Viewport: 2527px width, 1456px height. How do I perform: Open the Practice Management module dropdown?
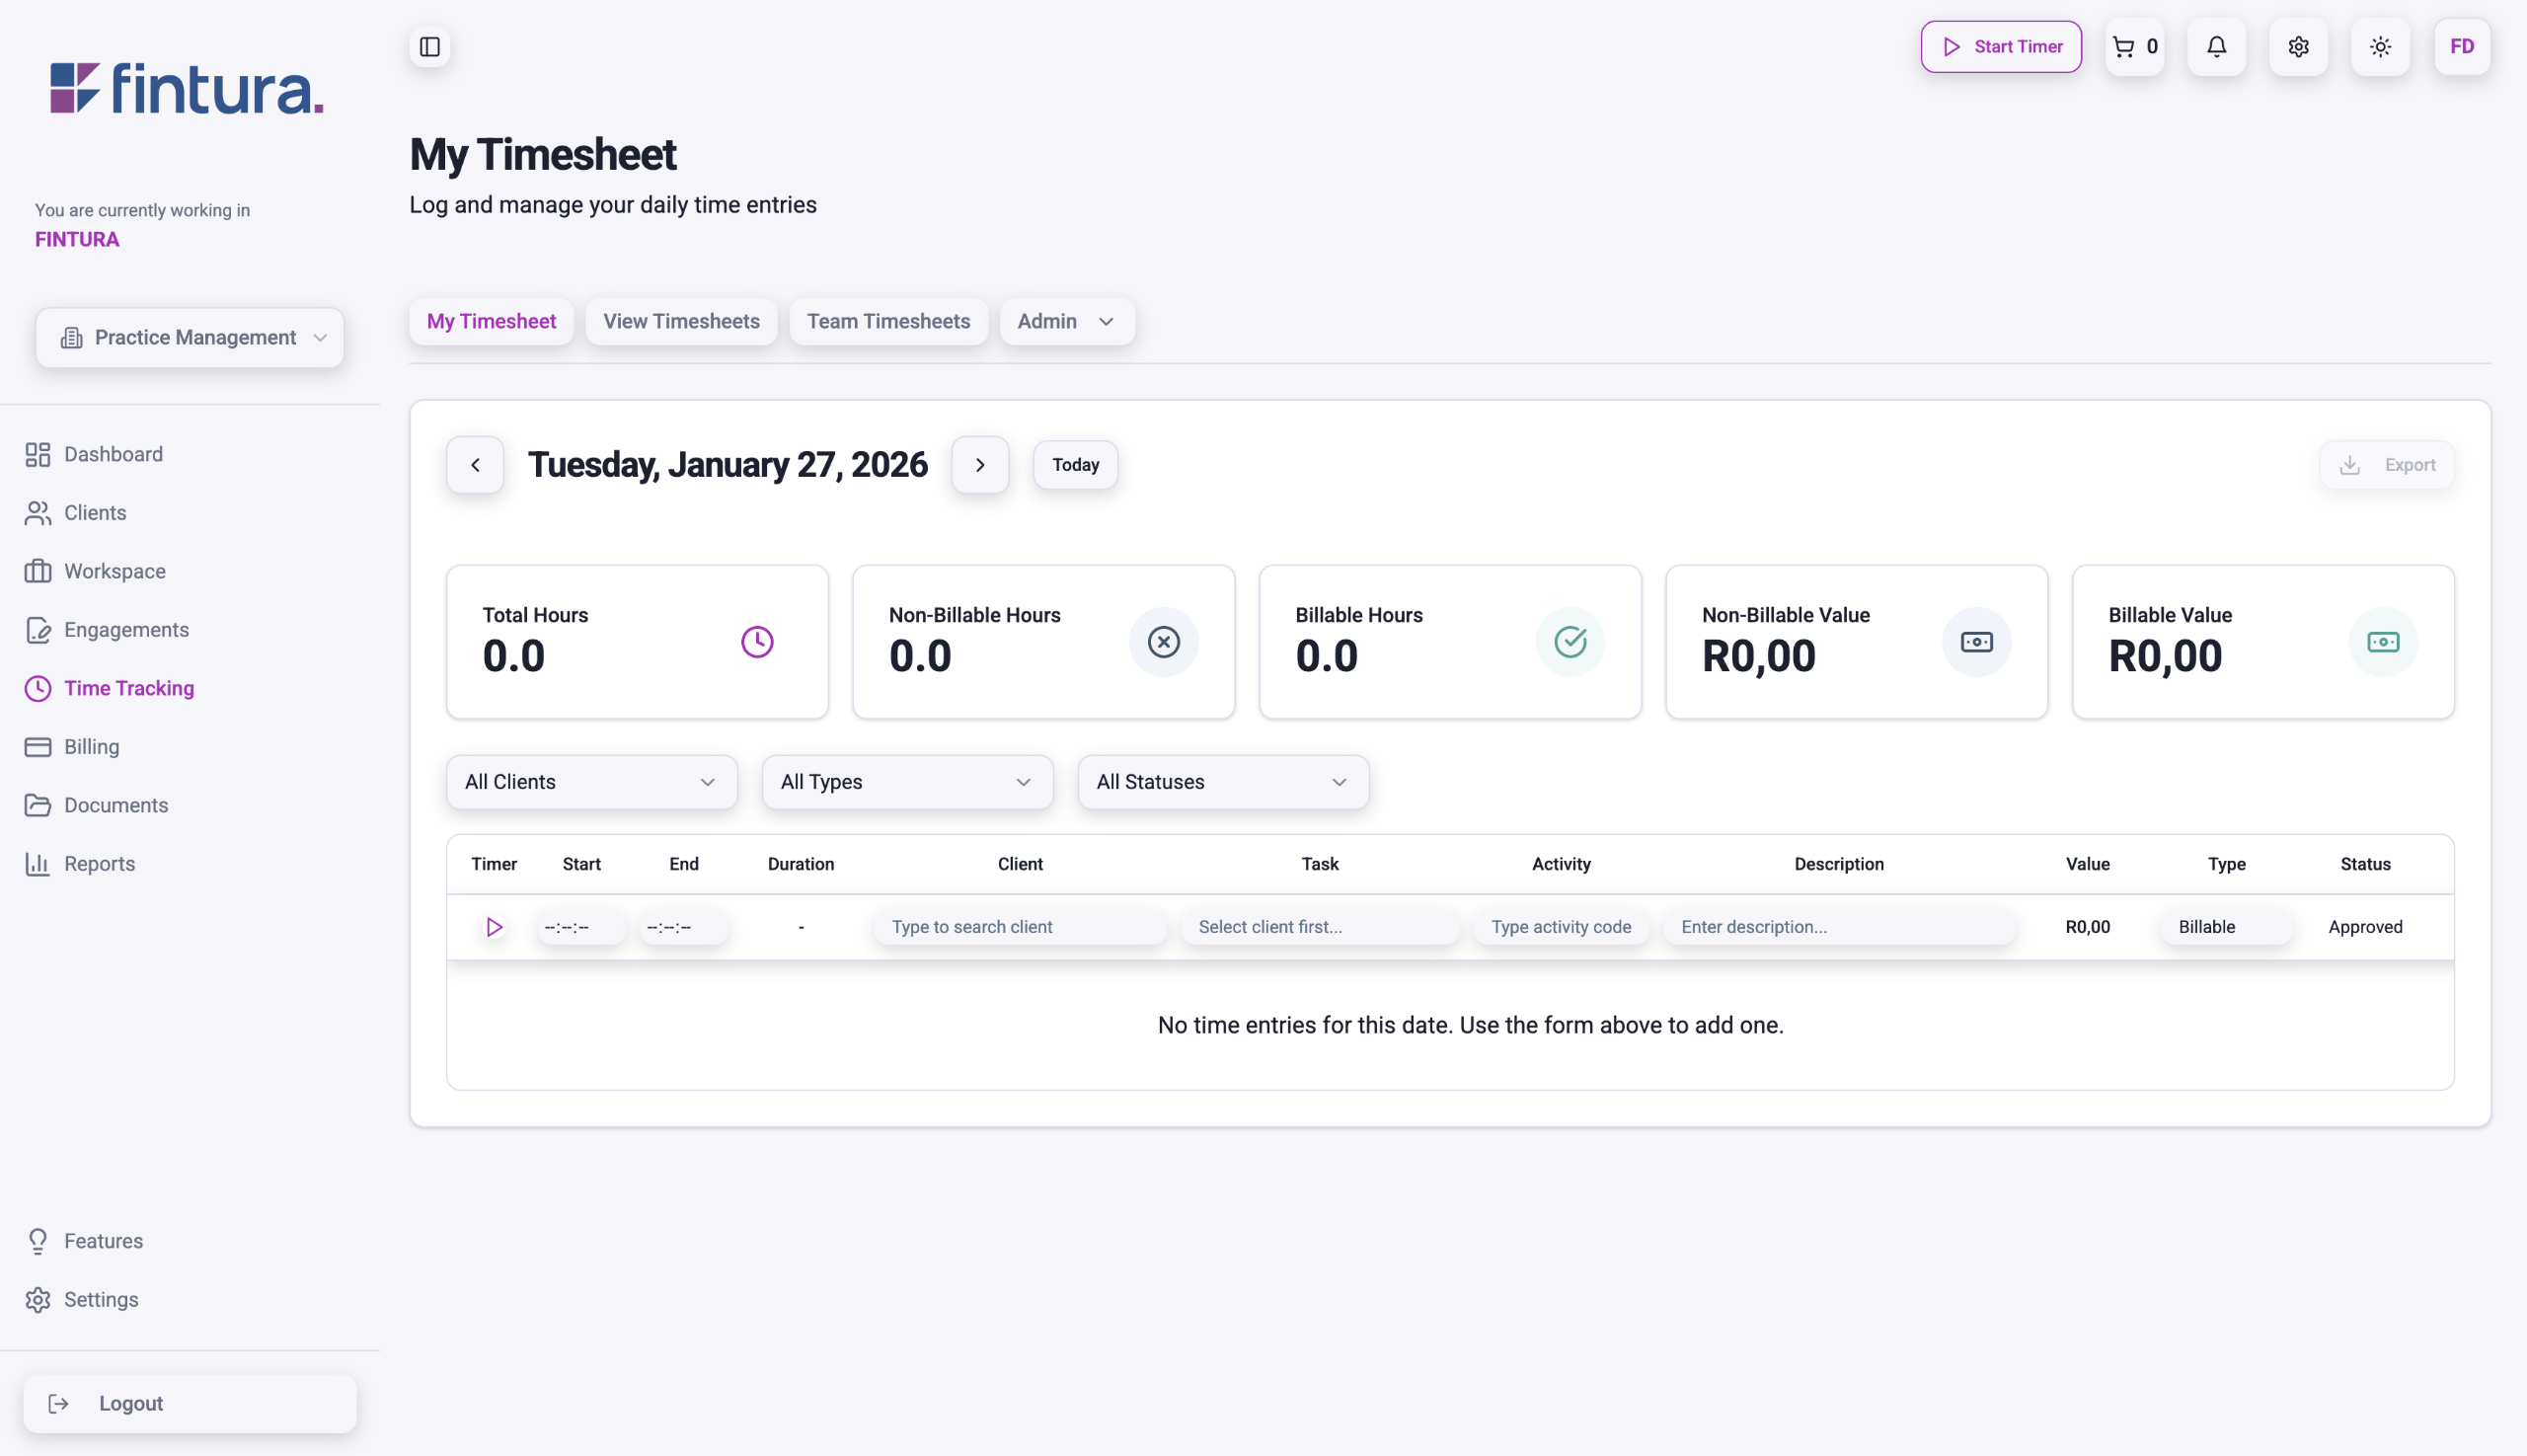pos(190,338)
